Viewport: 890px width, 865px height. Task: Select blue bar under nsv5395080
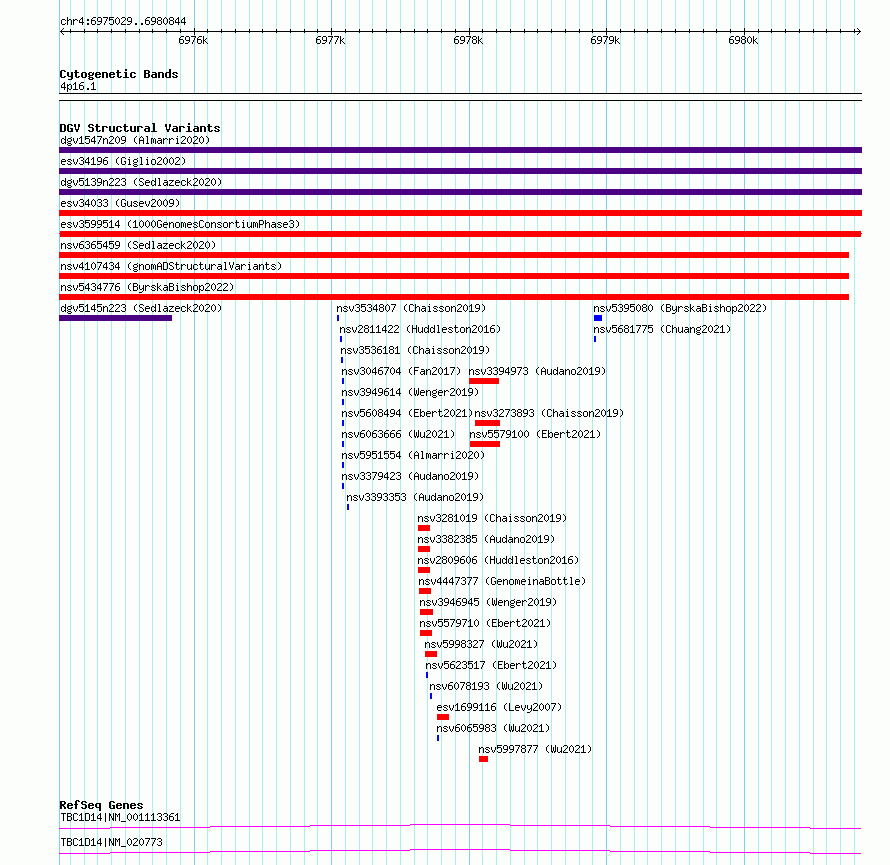click(x=598, y=318)
